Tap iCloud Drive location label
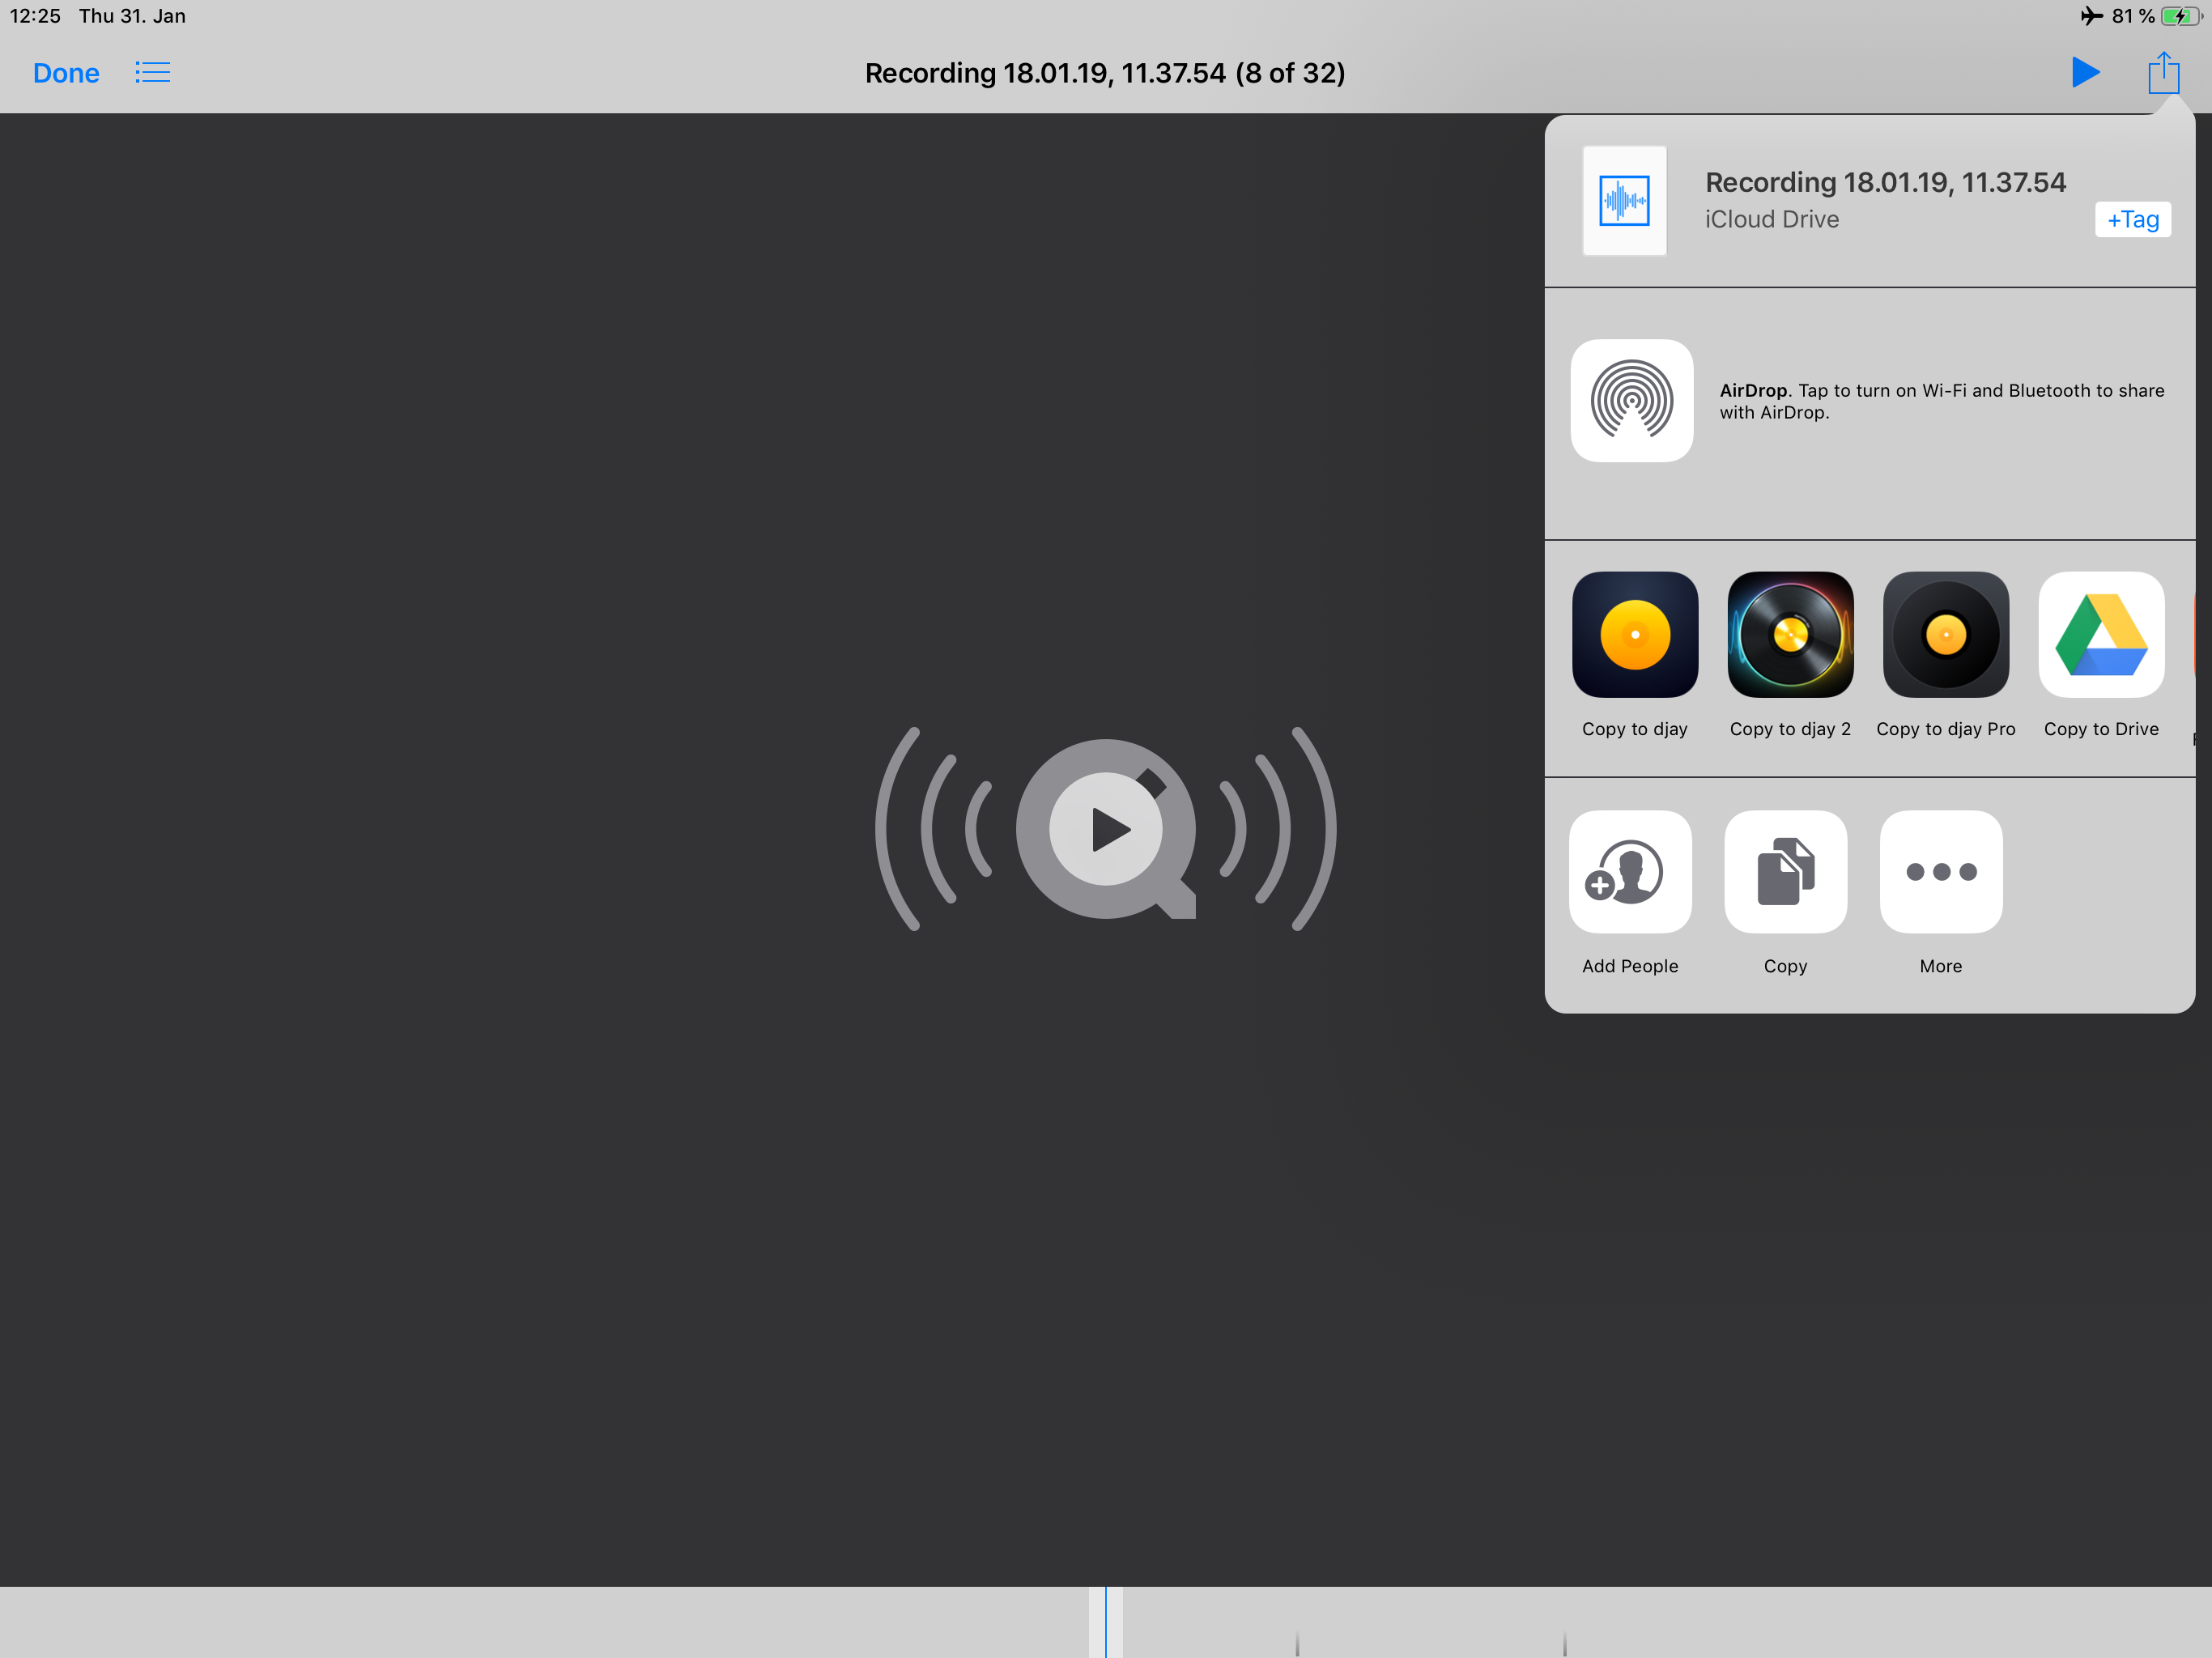The height and width of the screenshot is (1658, 2212). [1772, 216]
